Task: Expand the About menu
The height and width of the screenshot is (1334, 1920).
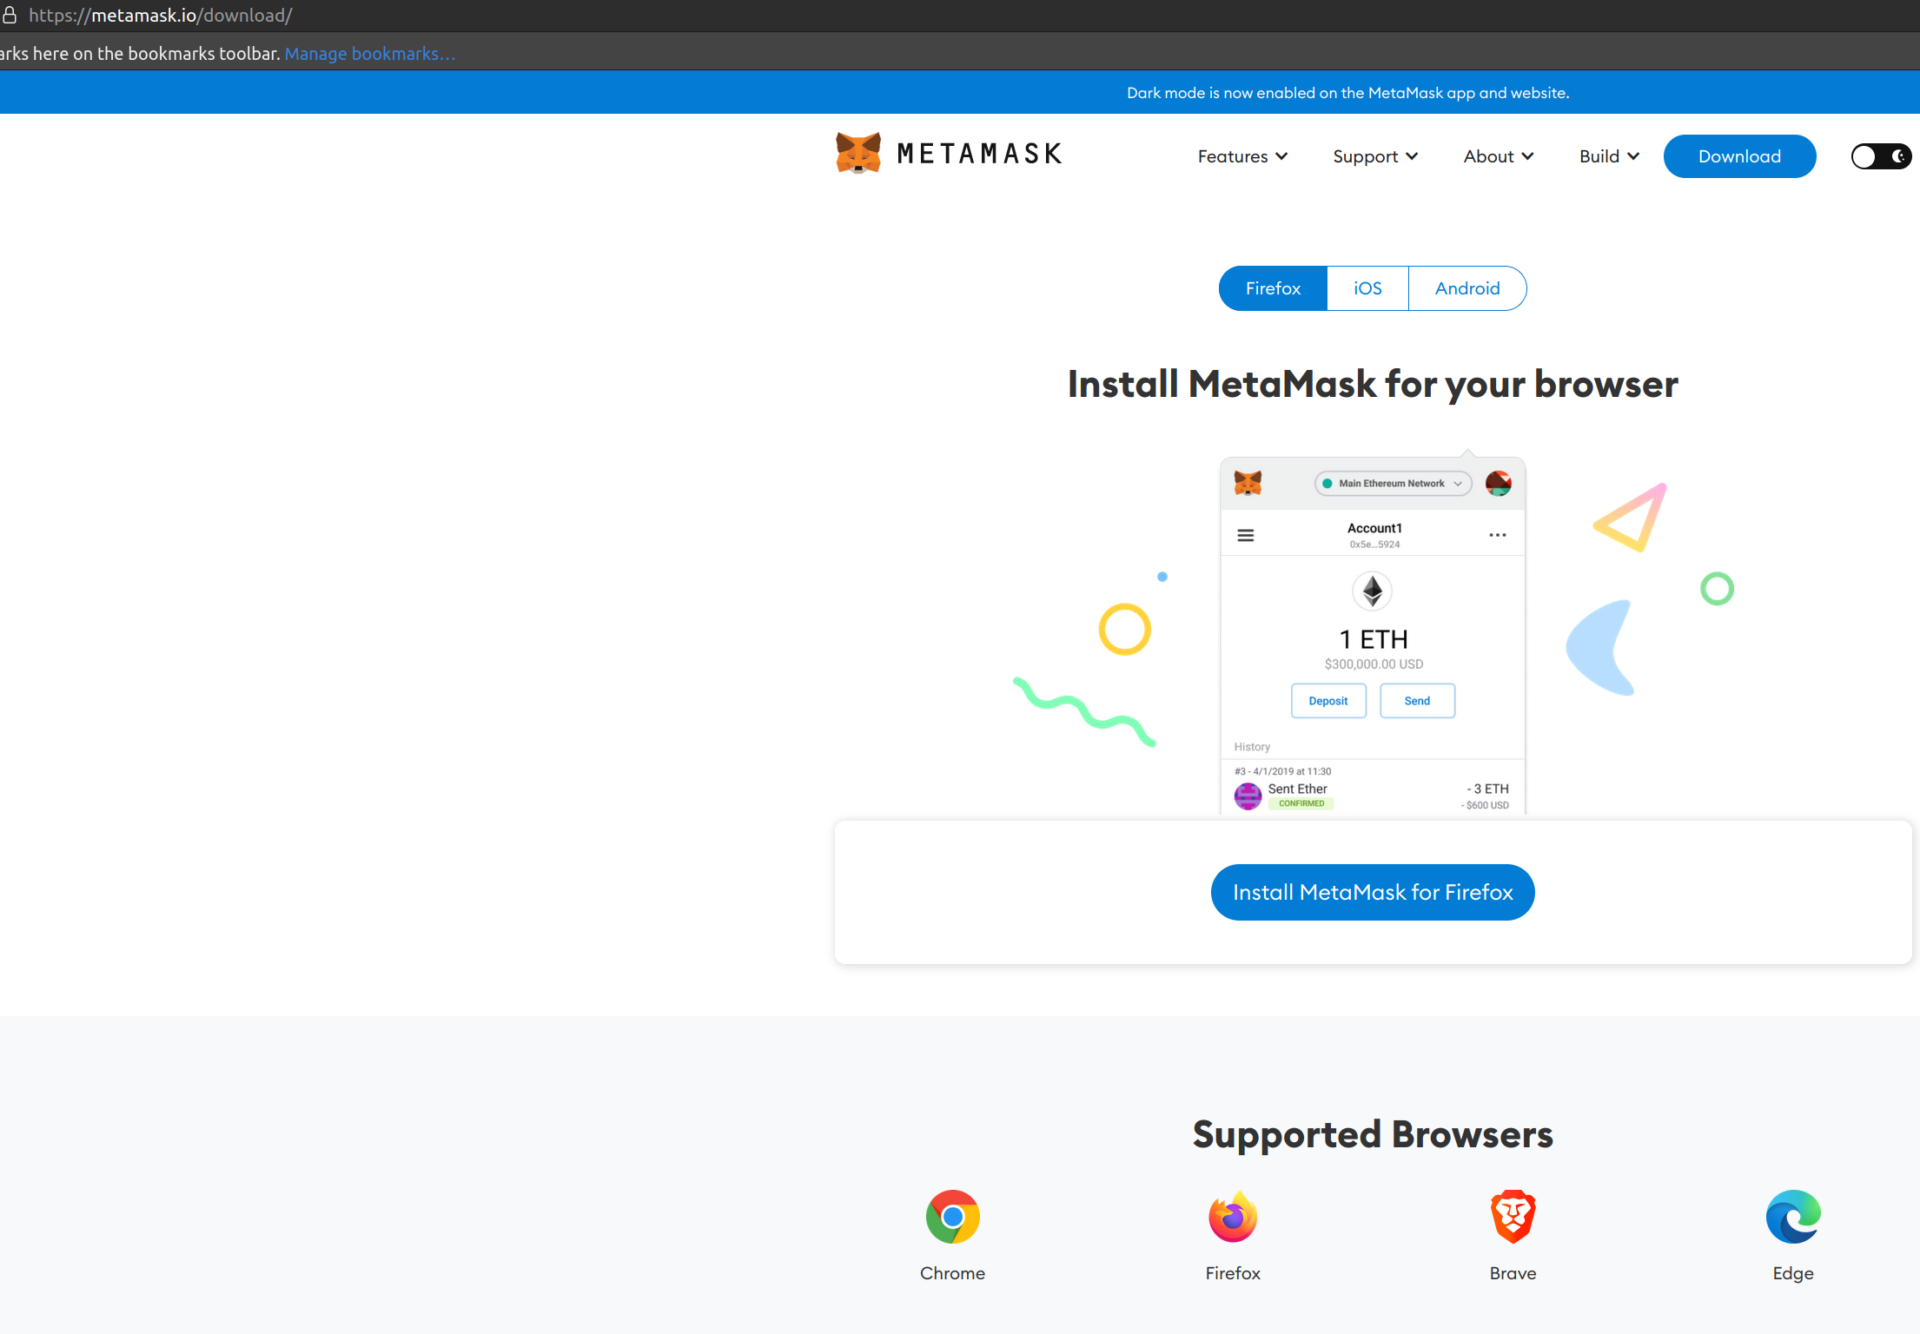Action: (1498, 156)
